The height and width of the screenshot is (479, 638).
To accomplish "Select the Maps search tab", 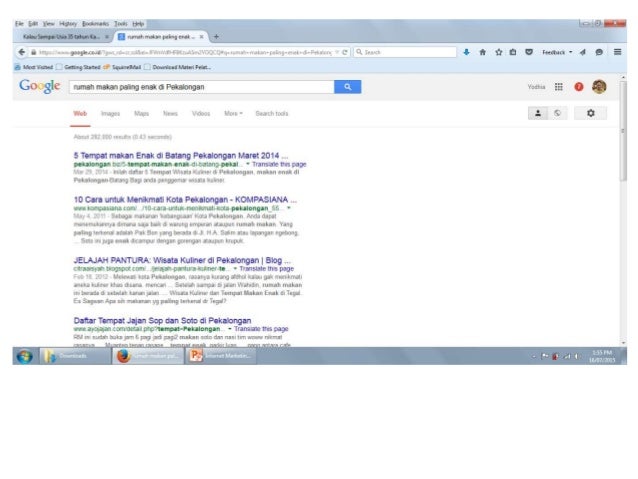I will tap(141, 114).
